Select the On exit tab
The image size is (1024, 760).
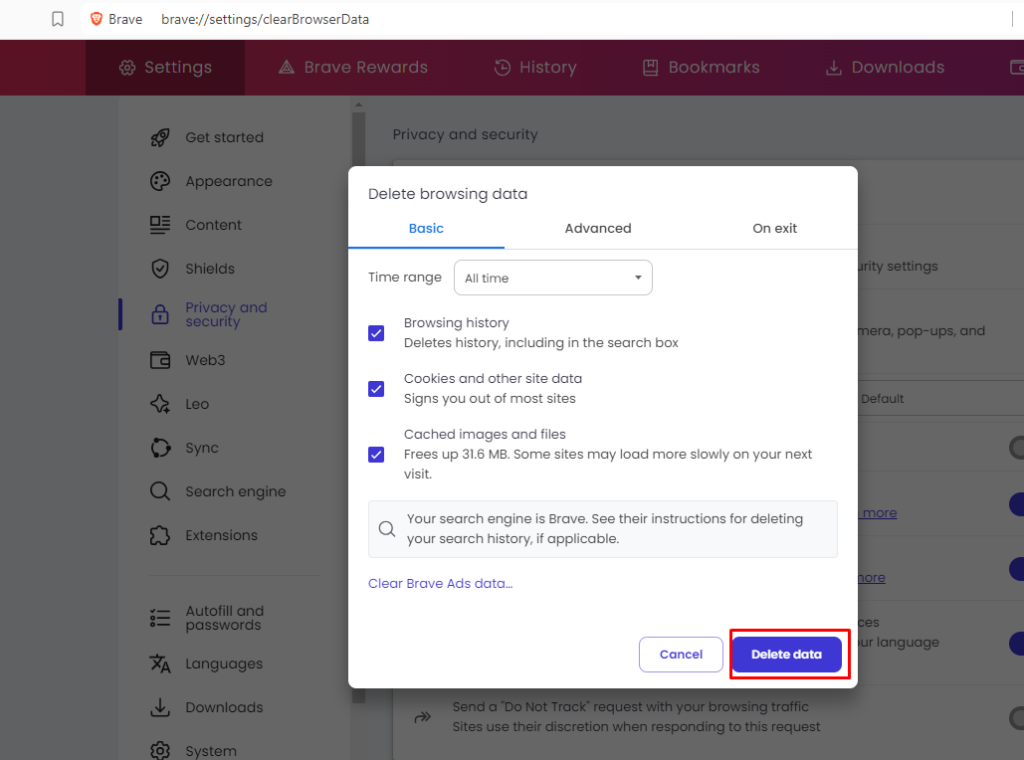(774, 228)
